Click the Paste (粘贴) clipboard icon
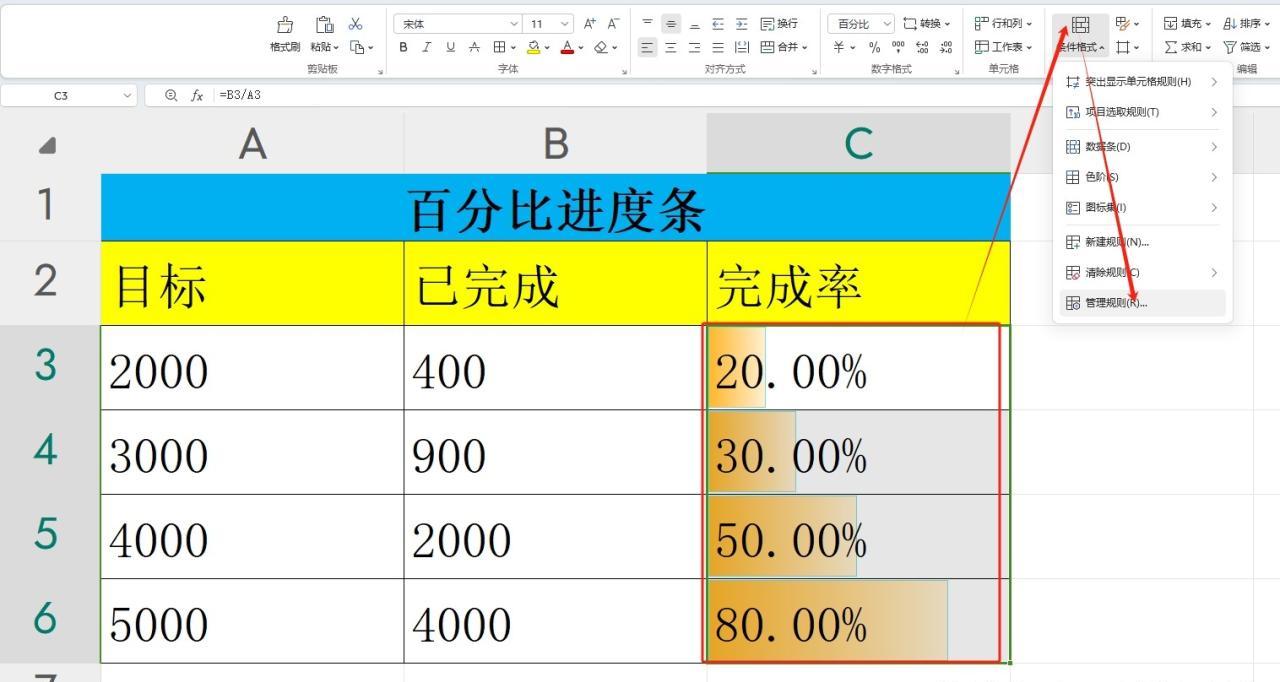The height and width of the screenshot is (682, 1280). pos(324,25)
